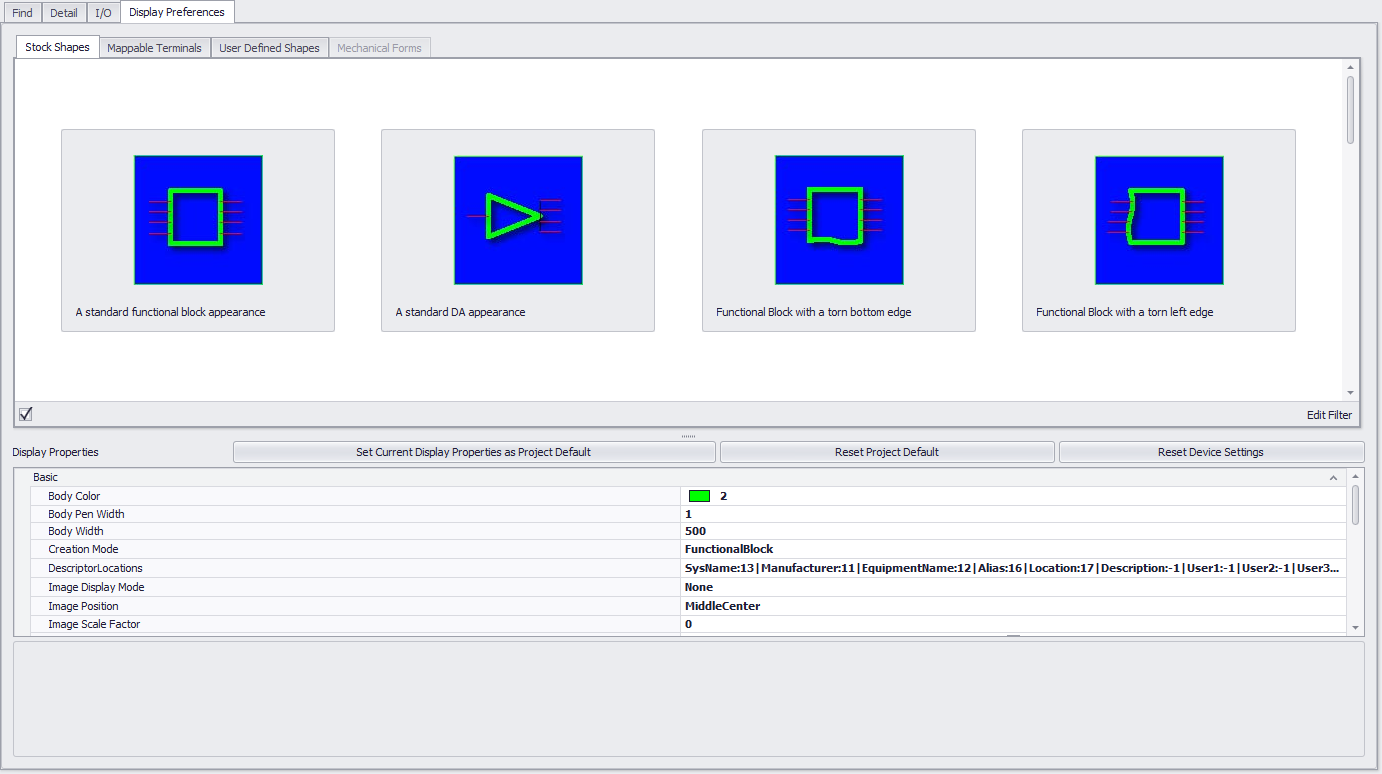Click the green Body Color swatch
This screenshot has width=1382, height=774.
[699, 496]
